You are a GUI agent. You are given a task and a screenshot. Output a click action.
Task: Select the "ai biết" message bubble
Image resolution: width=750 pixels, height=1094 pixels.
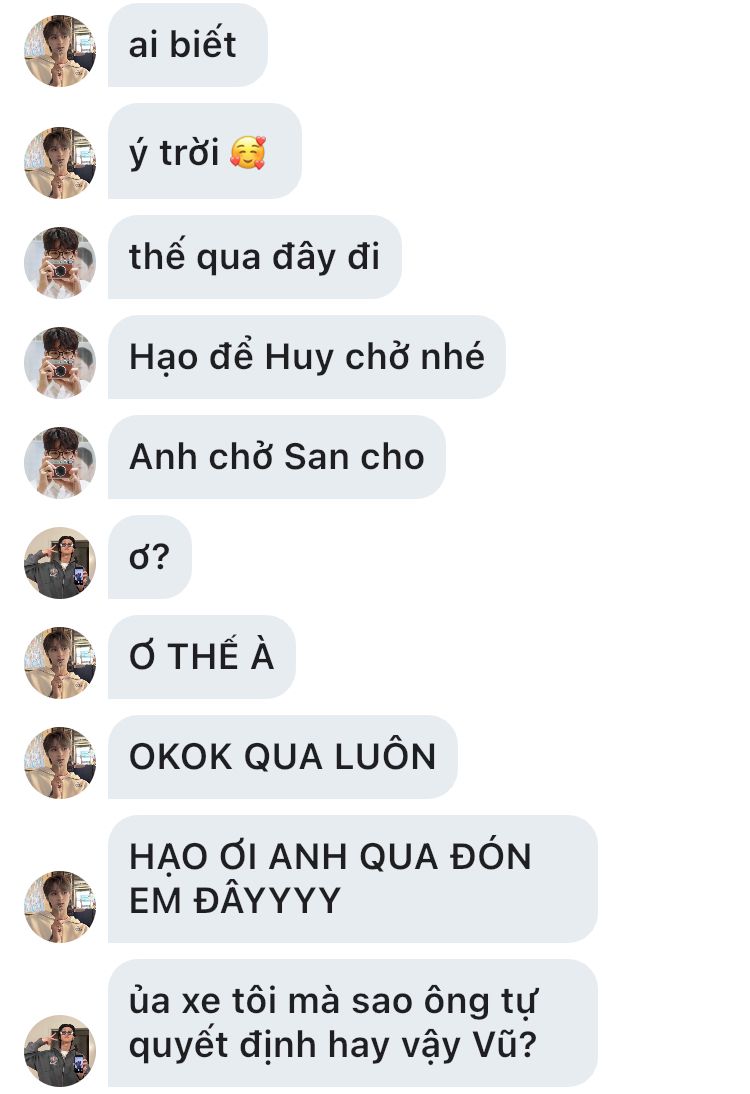188,45
